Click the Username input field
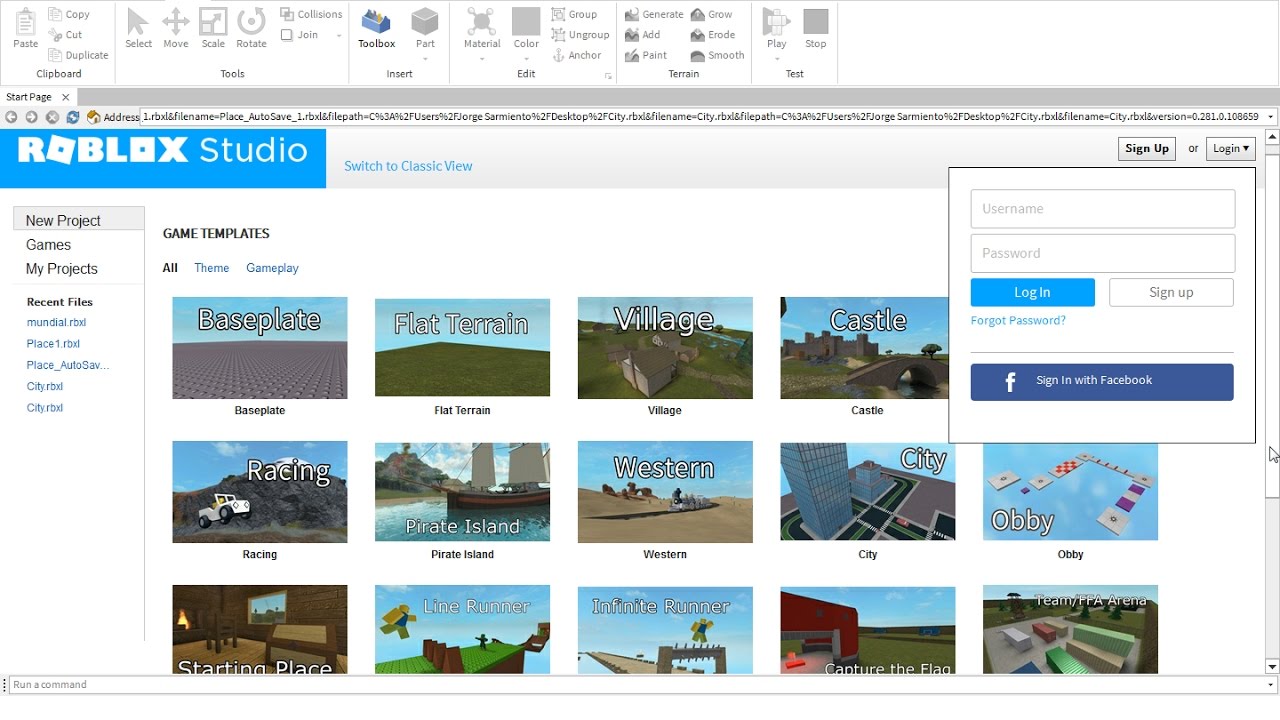 [x=1103, y=209]
